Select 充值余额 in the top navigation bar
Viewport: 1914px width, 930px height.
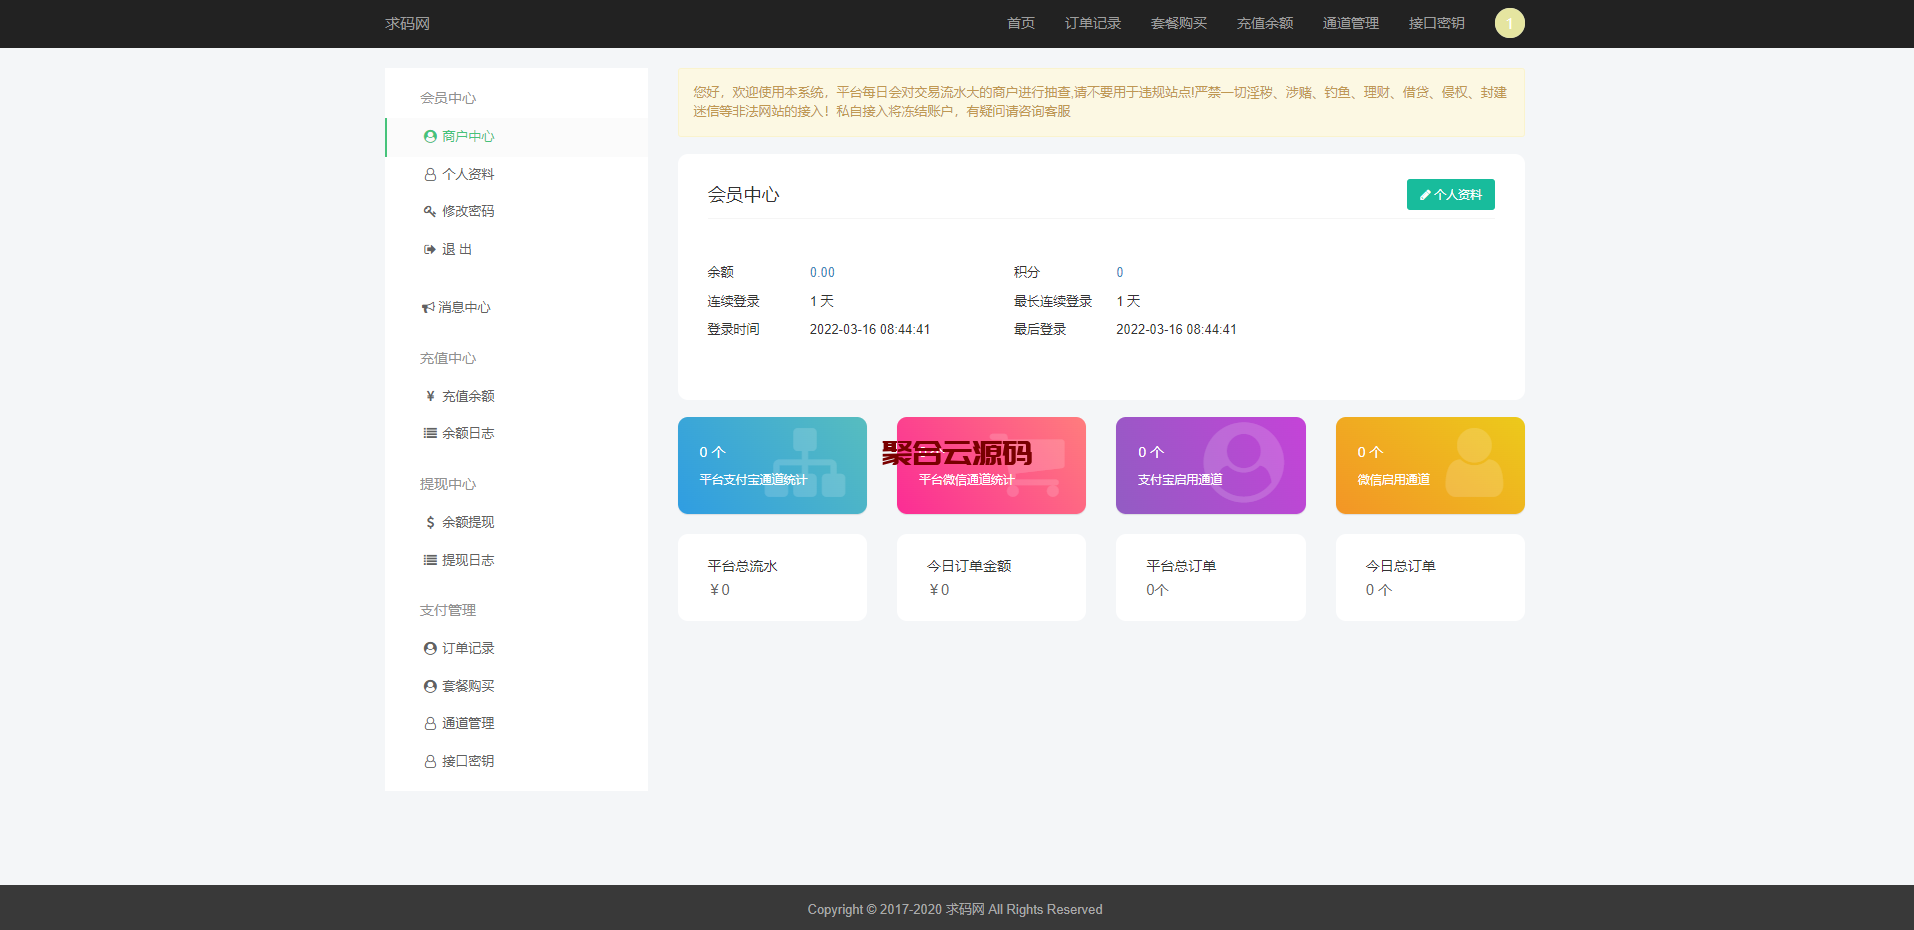click(x=1264, y=23)
